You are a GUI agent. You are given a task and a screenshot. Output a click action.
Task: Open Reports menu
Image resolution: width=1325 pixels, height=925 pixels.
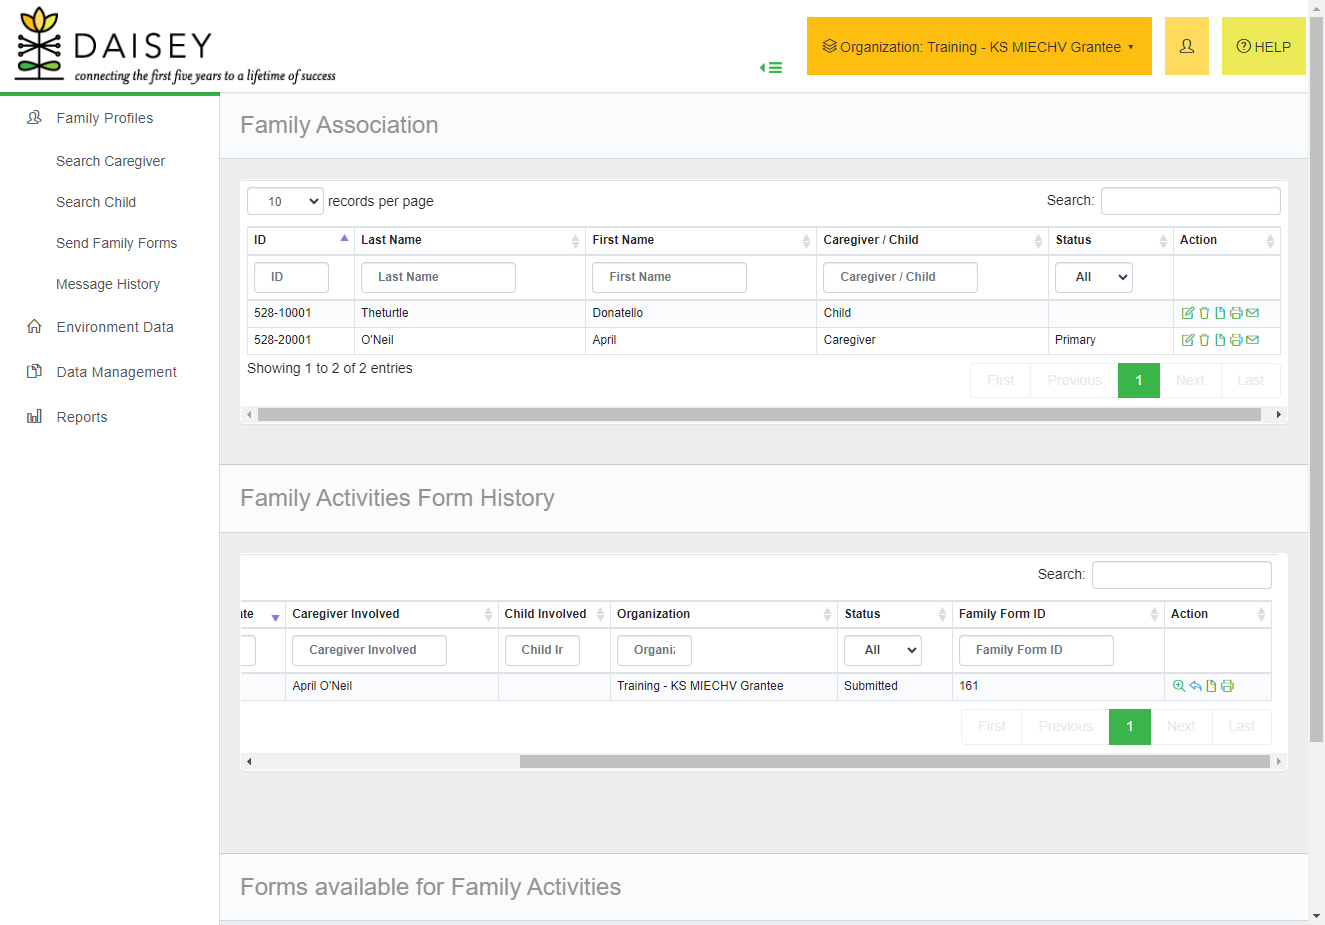tap(82, 417)
